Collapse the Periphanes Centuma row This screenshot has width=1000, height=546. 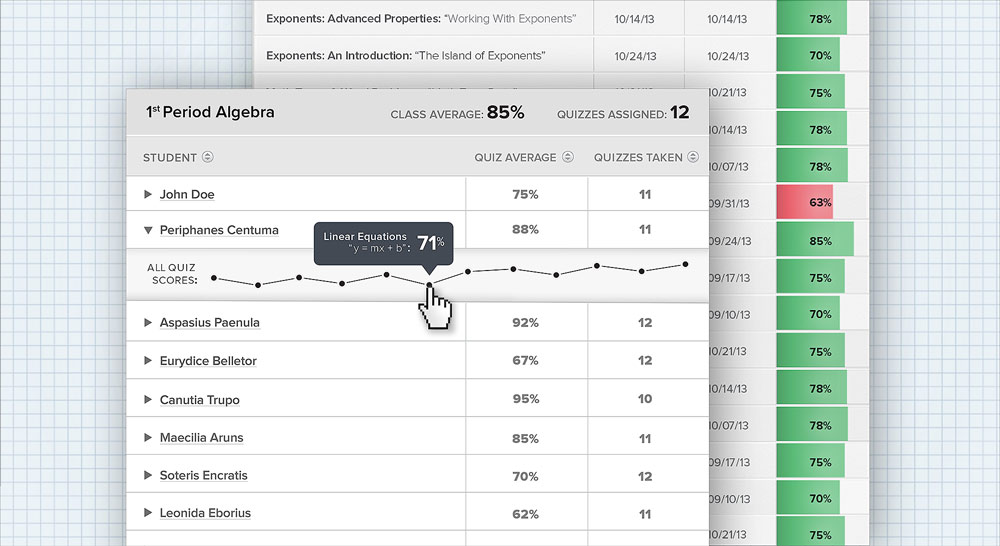pos(148,230)
